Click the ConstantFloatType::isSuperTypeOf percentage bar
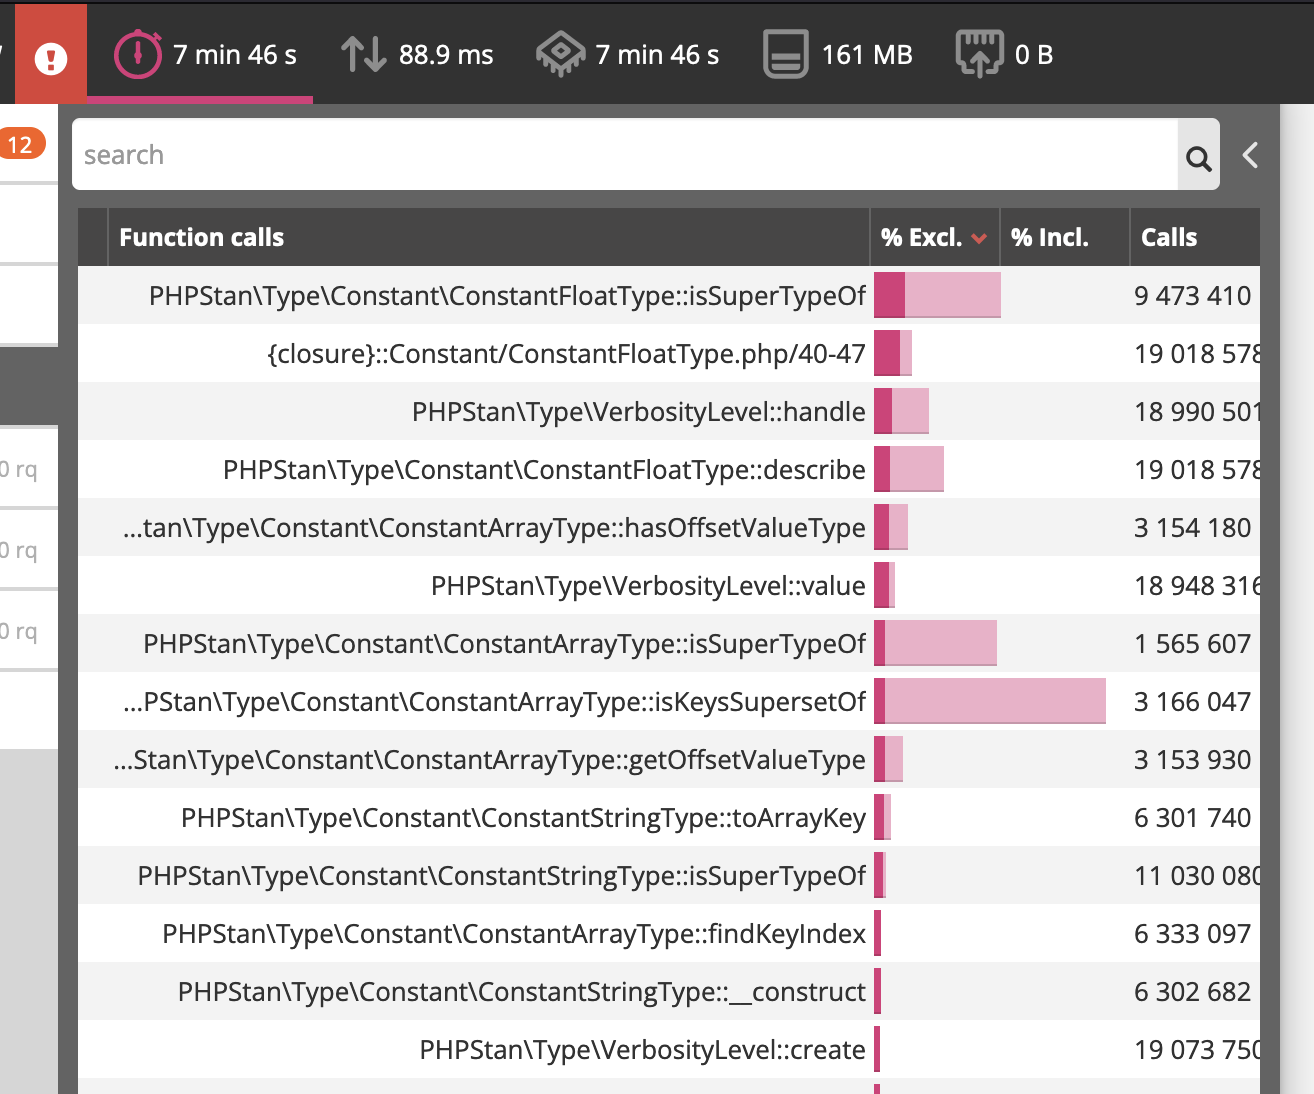The height and width of the screenshot is (1094, 1314). (x=937, y=295)
